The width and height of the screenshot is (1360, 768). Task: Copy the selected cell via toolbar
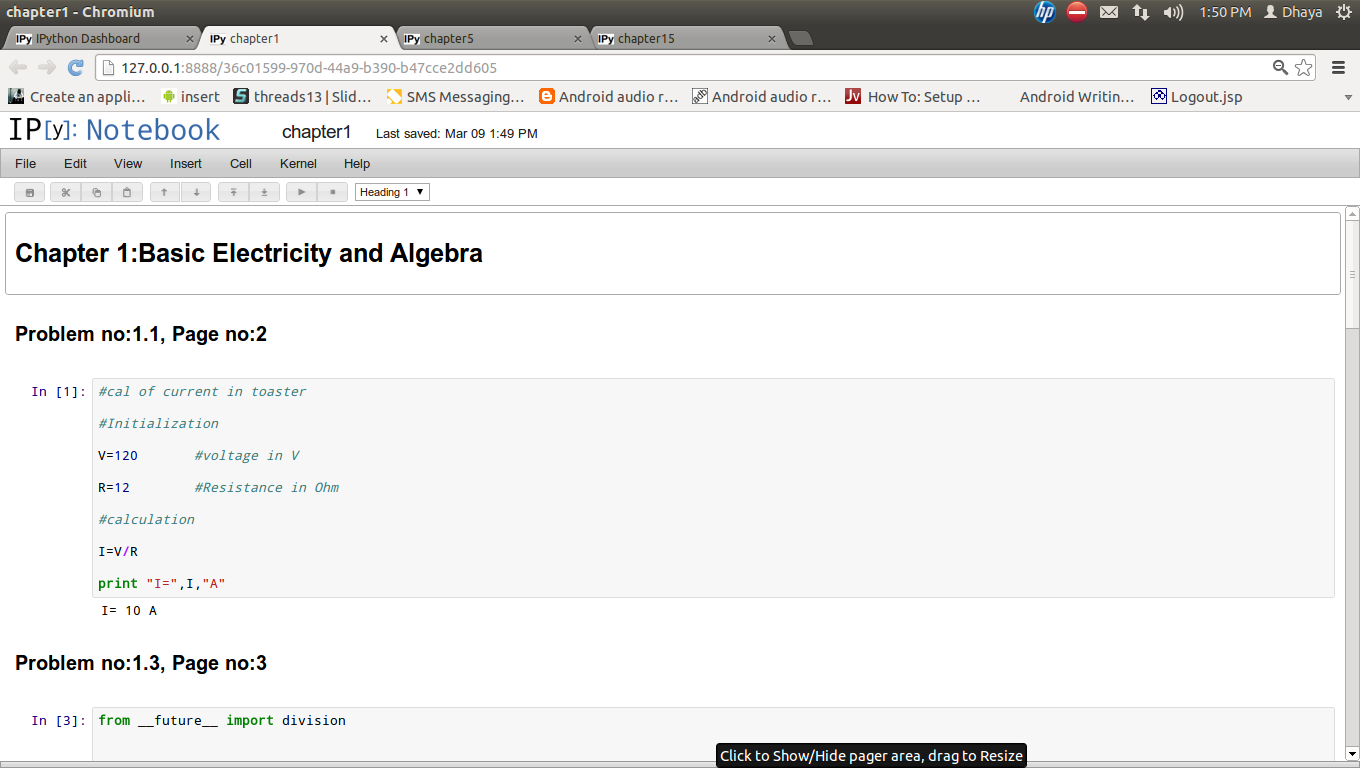[x=96, y=192]
